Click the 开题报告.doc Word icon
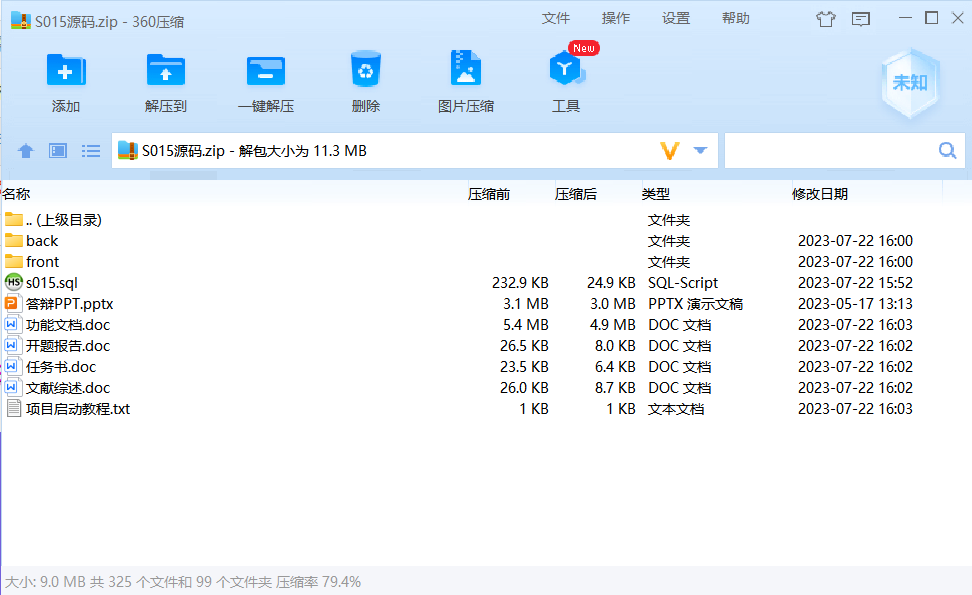Viewport: 972px width, 595px height. (11, 346)
